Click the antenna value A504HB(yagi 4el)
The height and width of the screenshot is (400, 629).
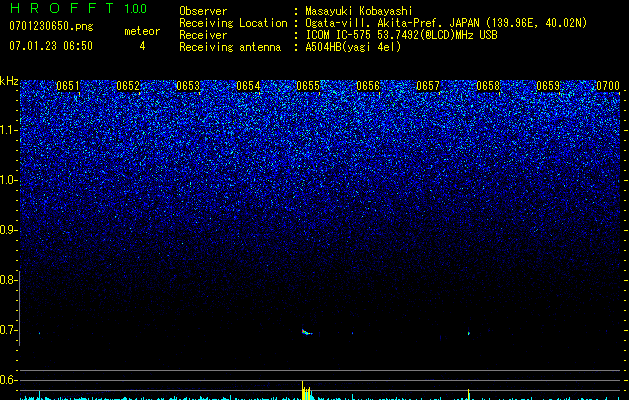(353, 47)
